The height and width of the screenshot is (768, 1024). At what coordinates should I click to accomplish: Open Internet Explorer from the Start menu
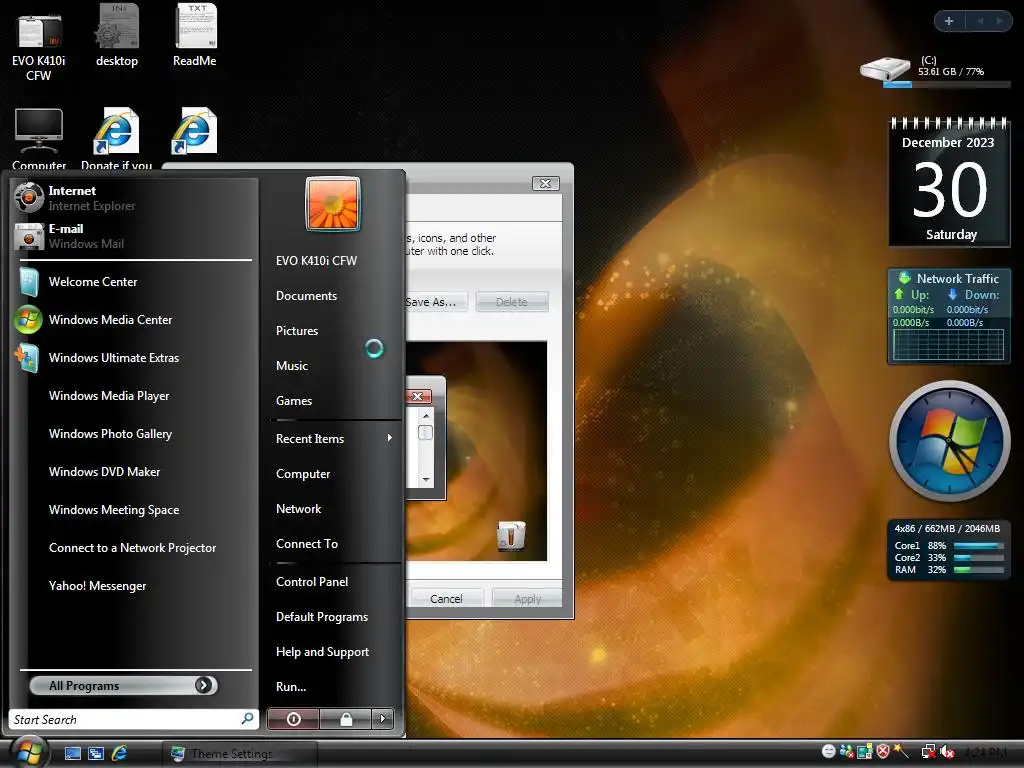click(134, 198)
